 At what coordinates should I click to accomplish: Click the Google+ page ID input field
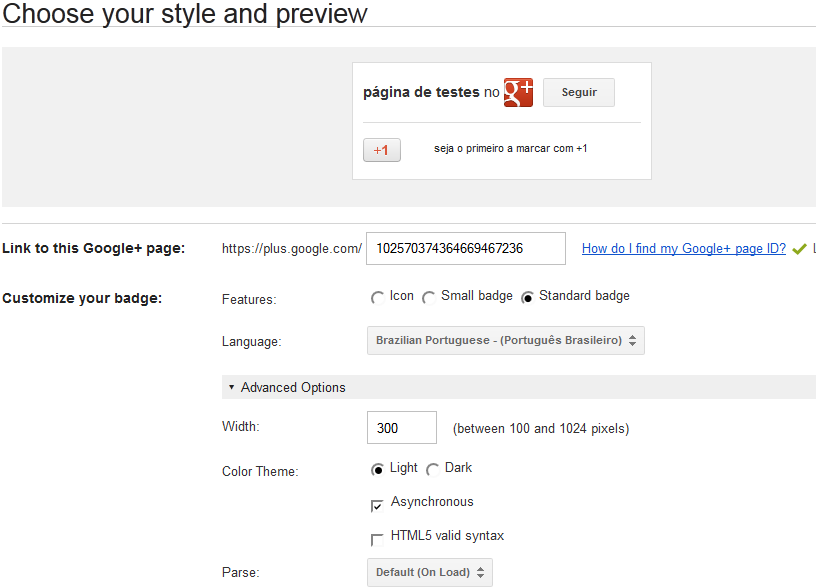[x=466, y=248]
